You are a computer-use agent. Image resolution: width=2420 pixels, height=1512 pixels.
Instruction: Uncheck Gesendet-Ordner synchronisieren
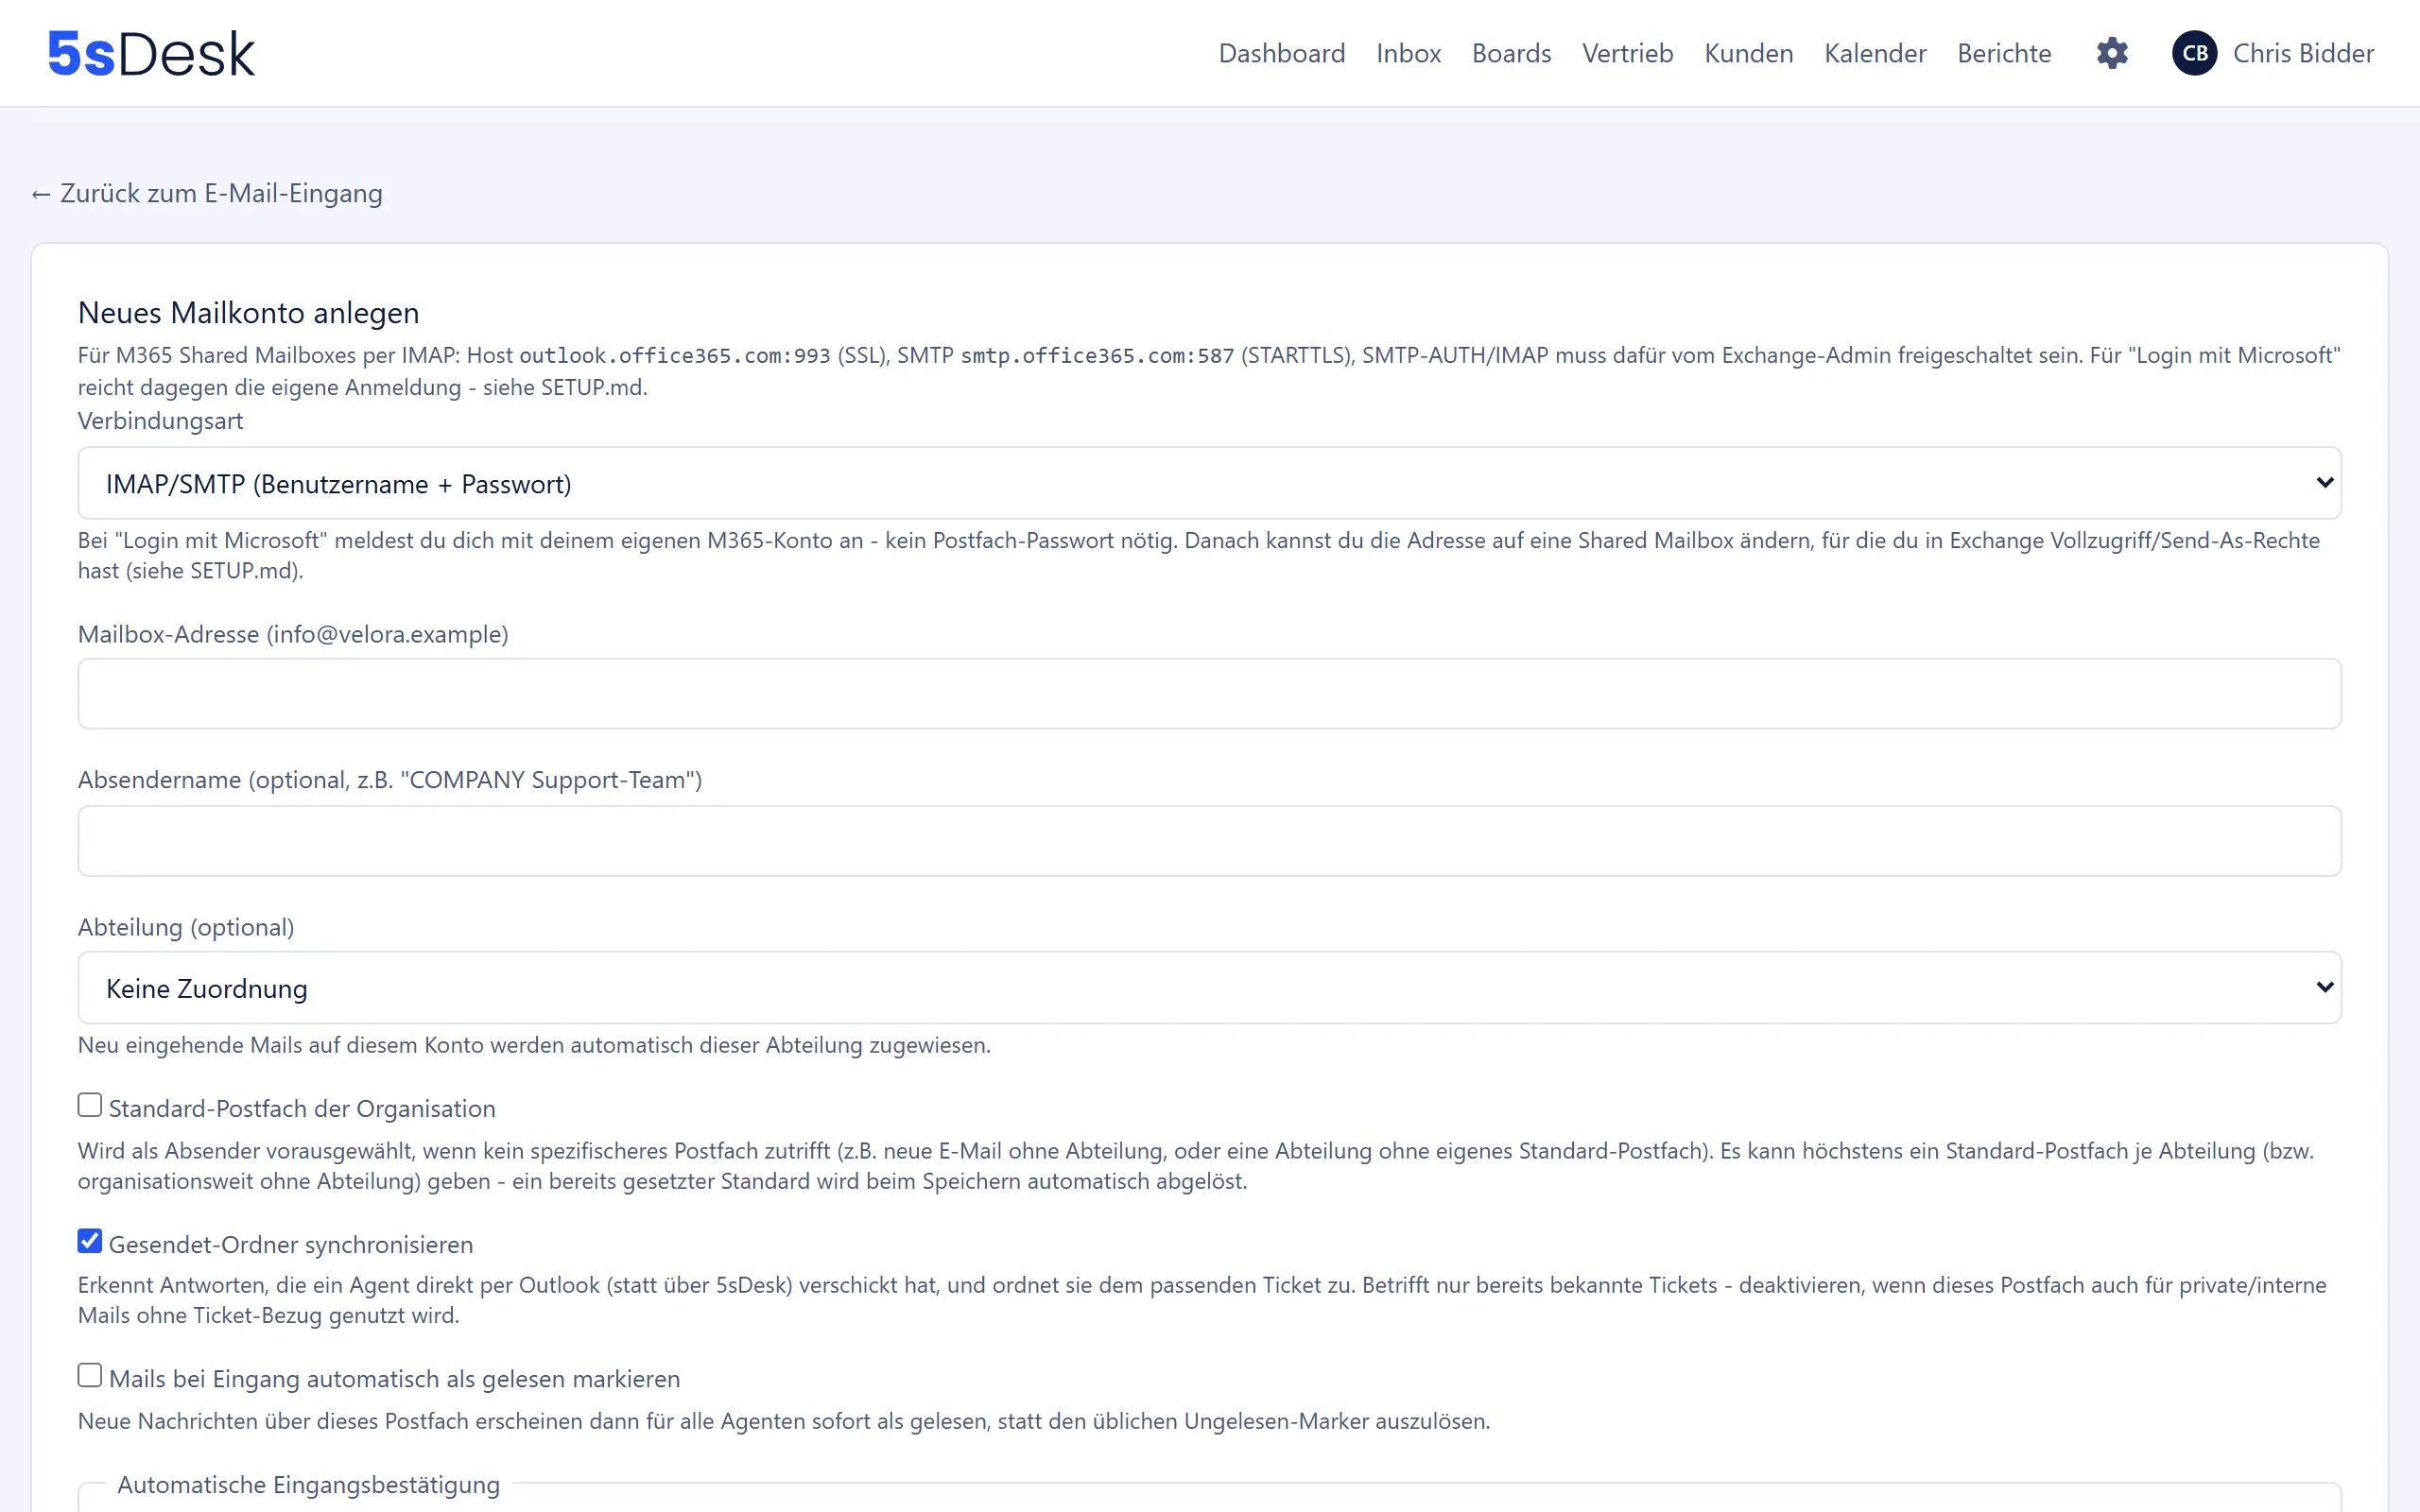90,1241
